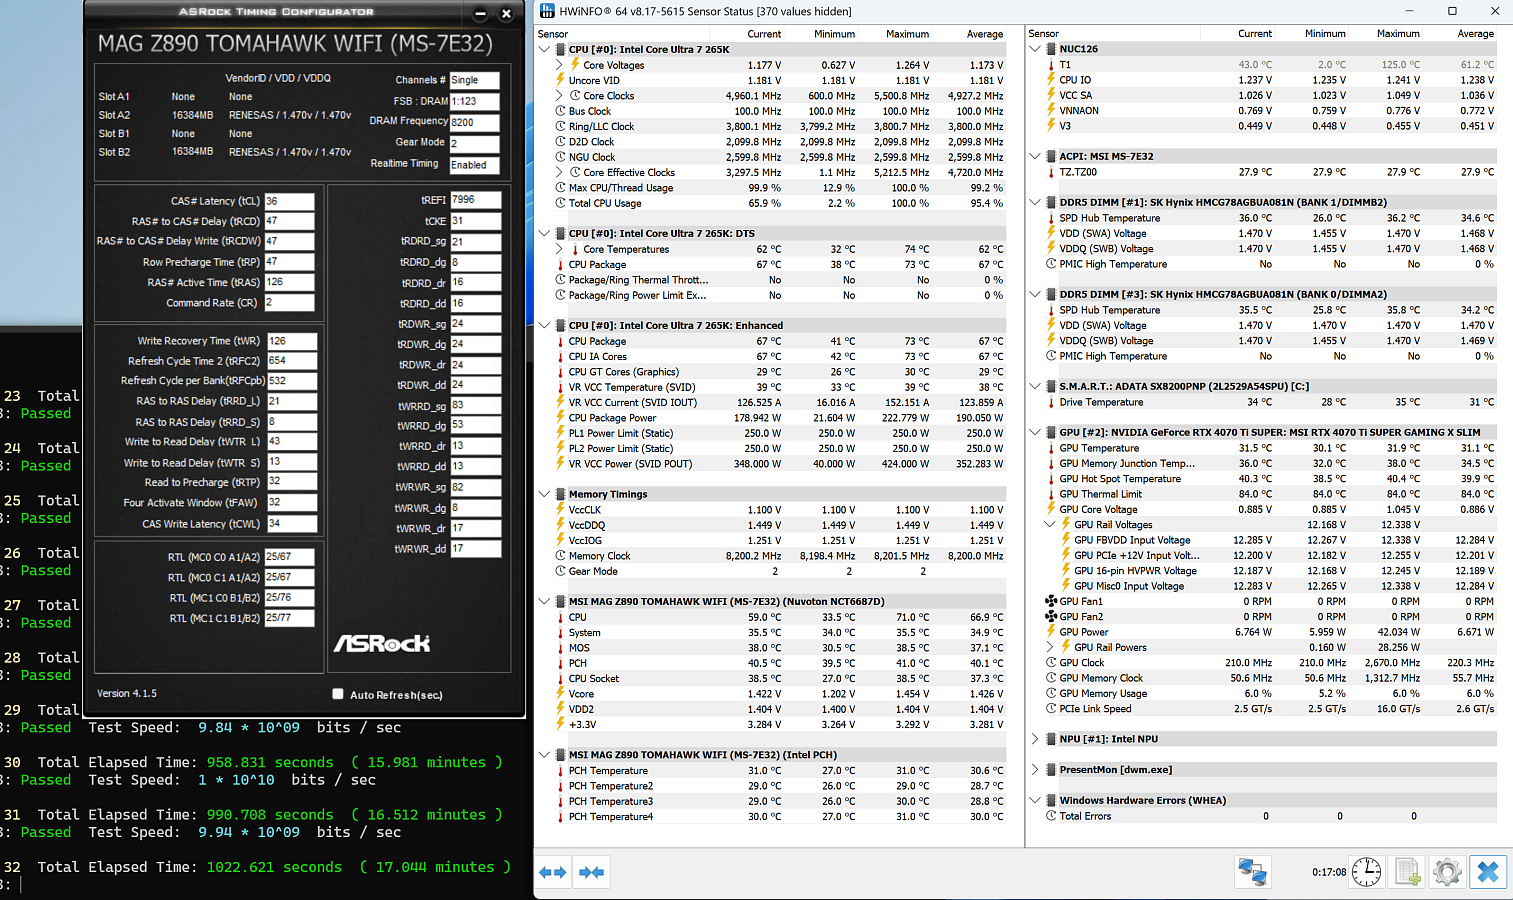The width and height of the screenshot is (1513, 900).
Task: Collapse the Memory Timings group
Action: coord(545,494)
